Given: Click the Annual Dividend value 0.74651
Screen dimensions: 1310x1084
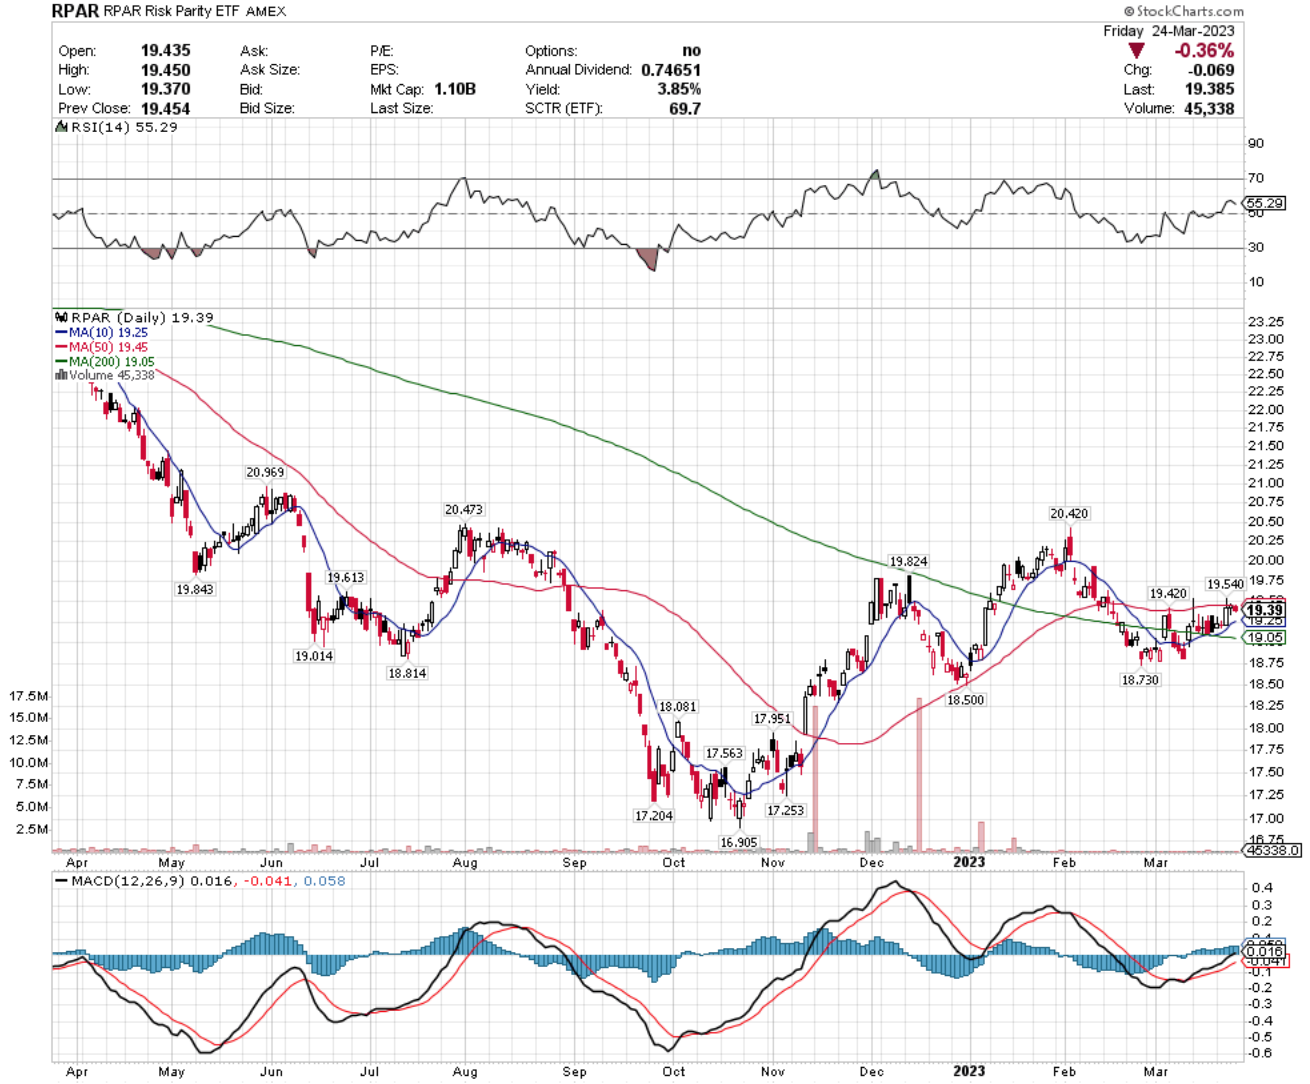Looking at the screenshot, I should click(671, 70).
